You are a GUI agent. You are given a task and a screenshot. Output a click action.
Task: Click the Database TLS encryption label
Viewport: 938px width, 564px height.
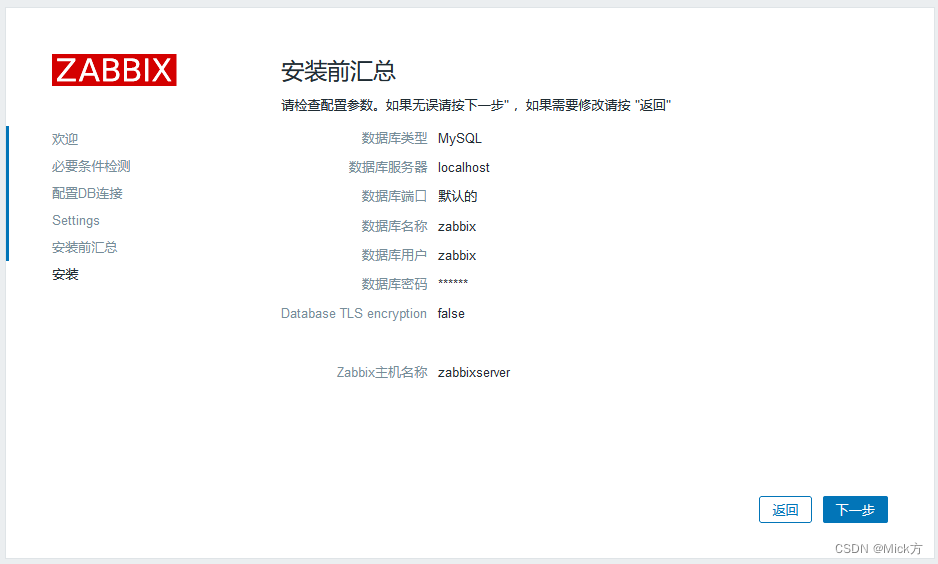[354, 313]
